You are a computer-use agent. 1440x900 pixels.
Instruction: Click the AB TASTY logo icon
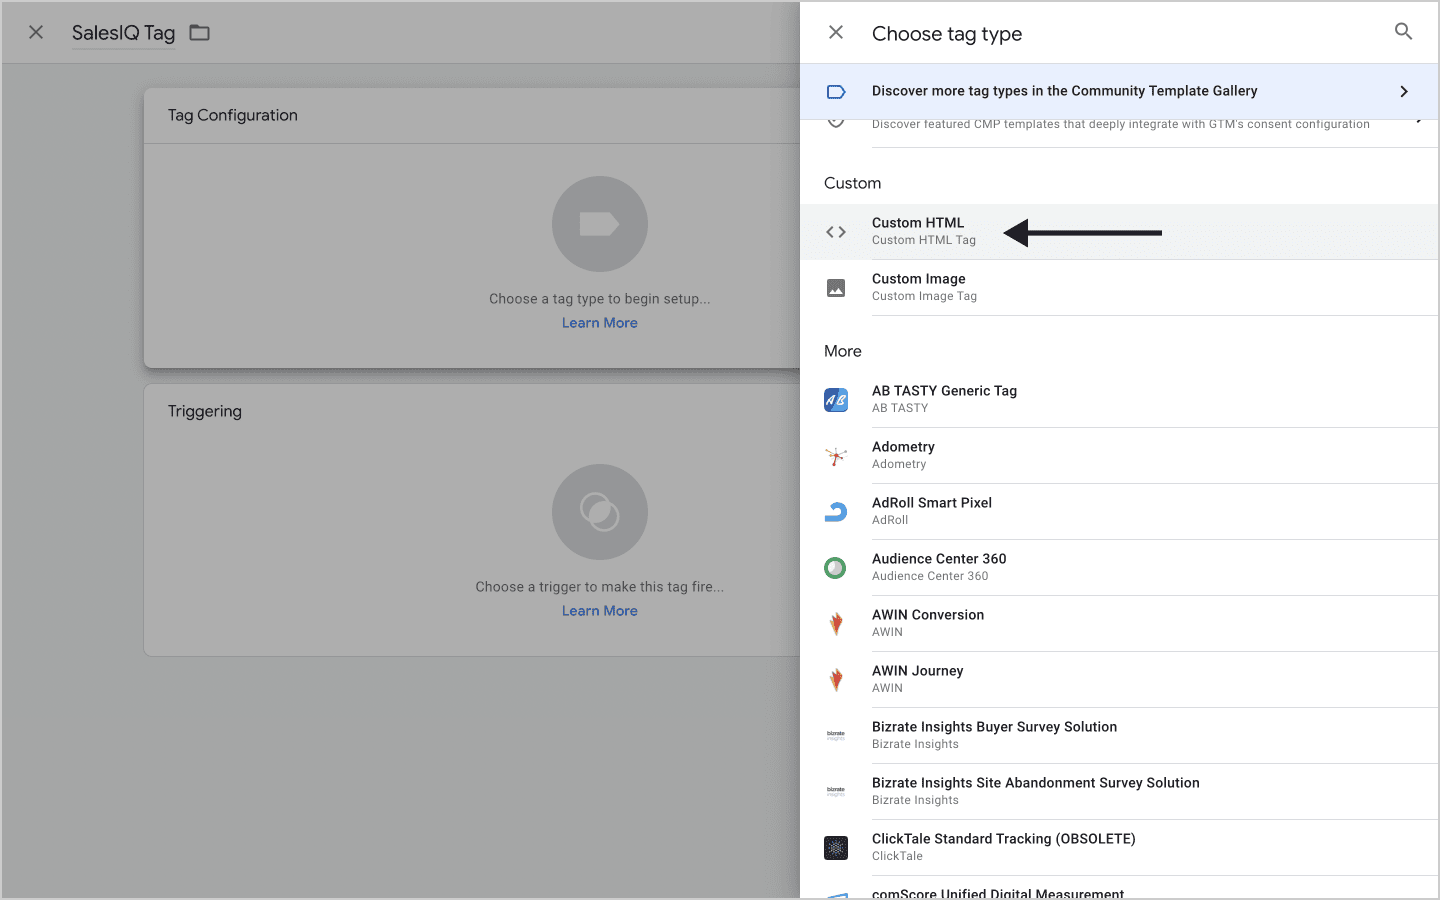tap(836, 400)
